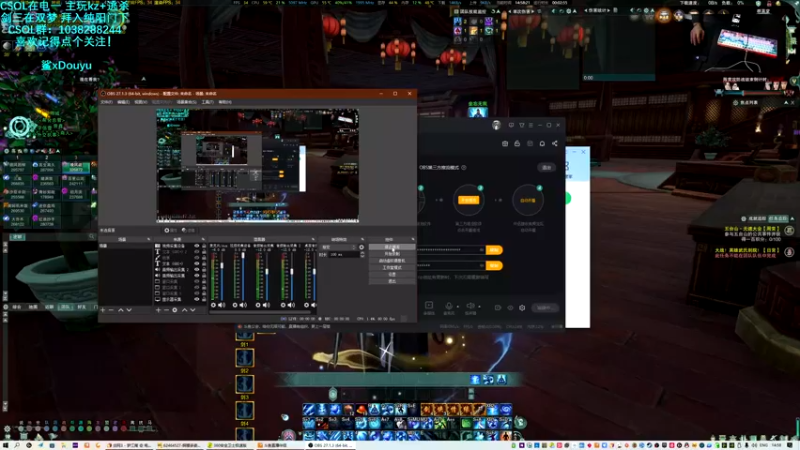
Task: Click the user avatar in the Douyu companion window
Action: tap(496, 125)
